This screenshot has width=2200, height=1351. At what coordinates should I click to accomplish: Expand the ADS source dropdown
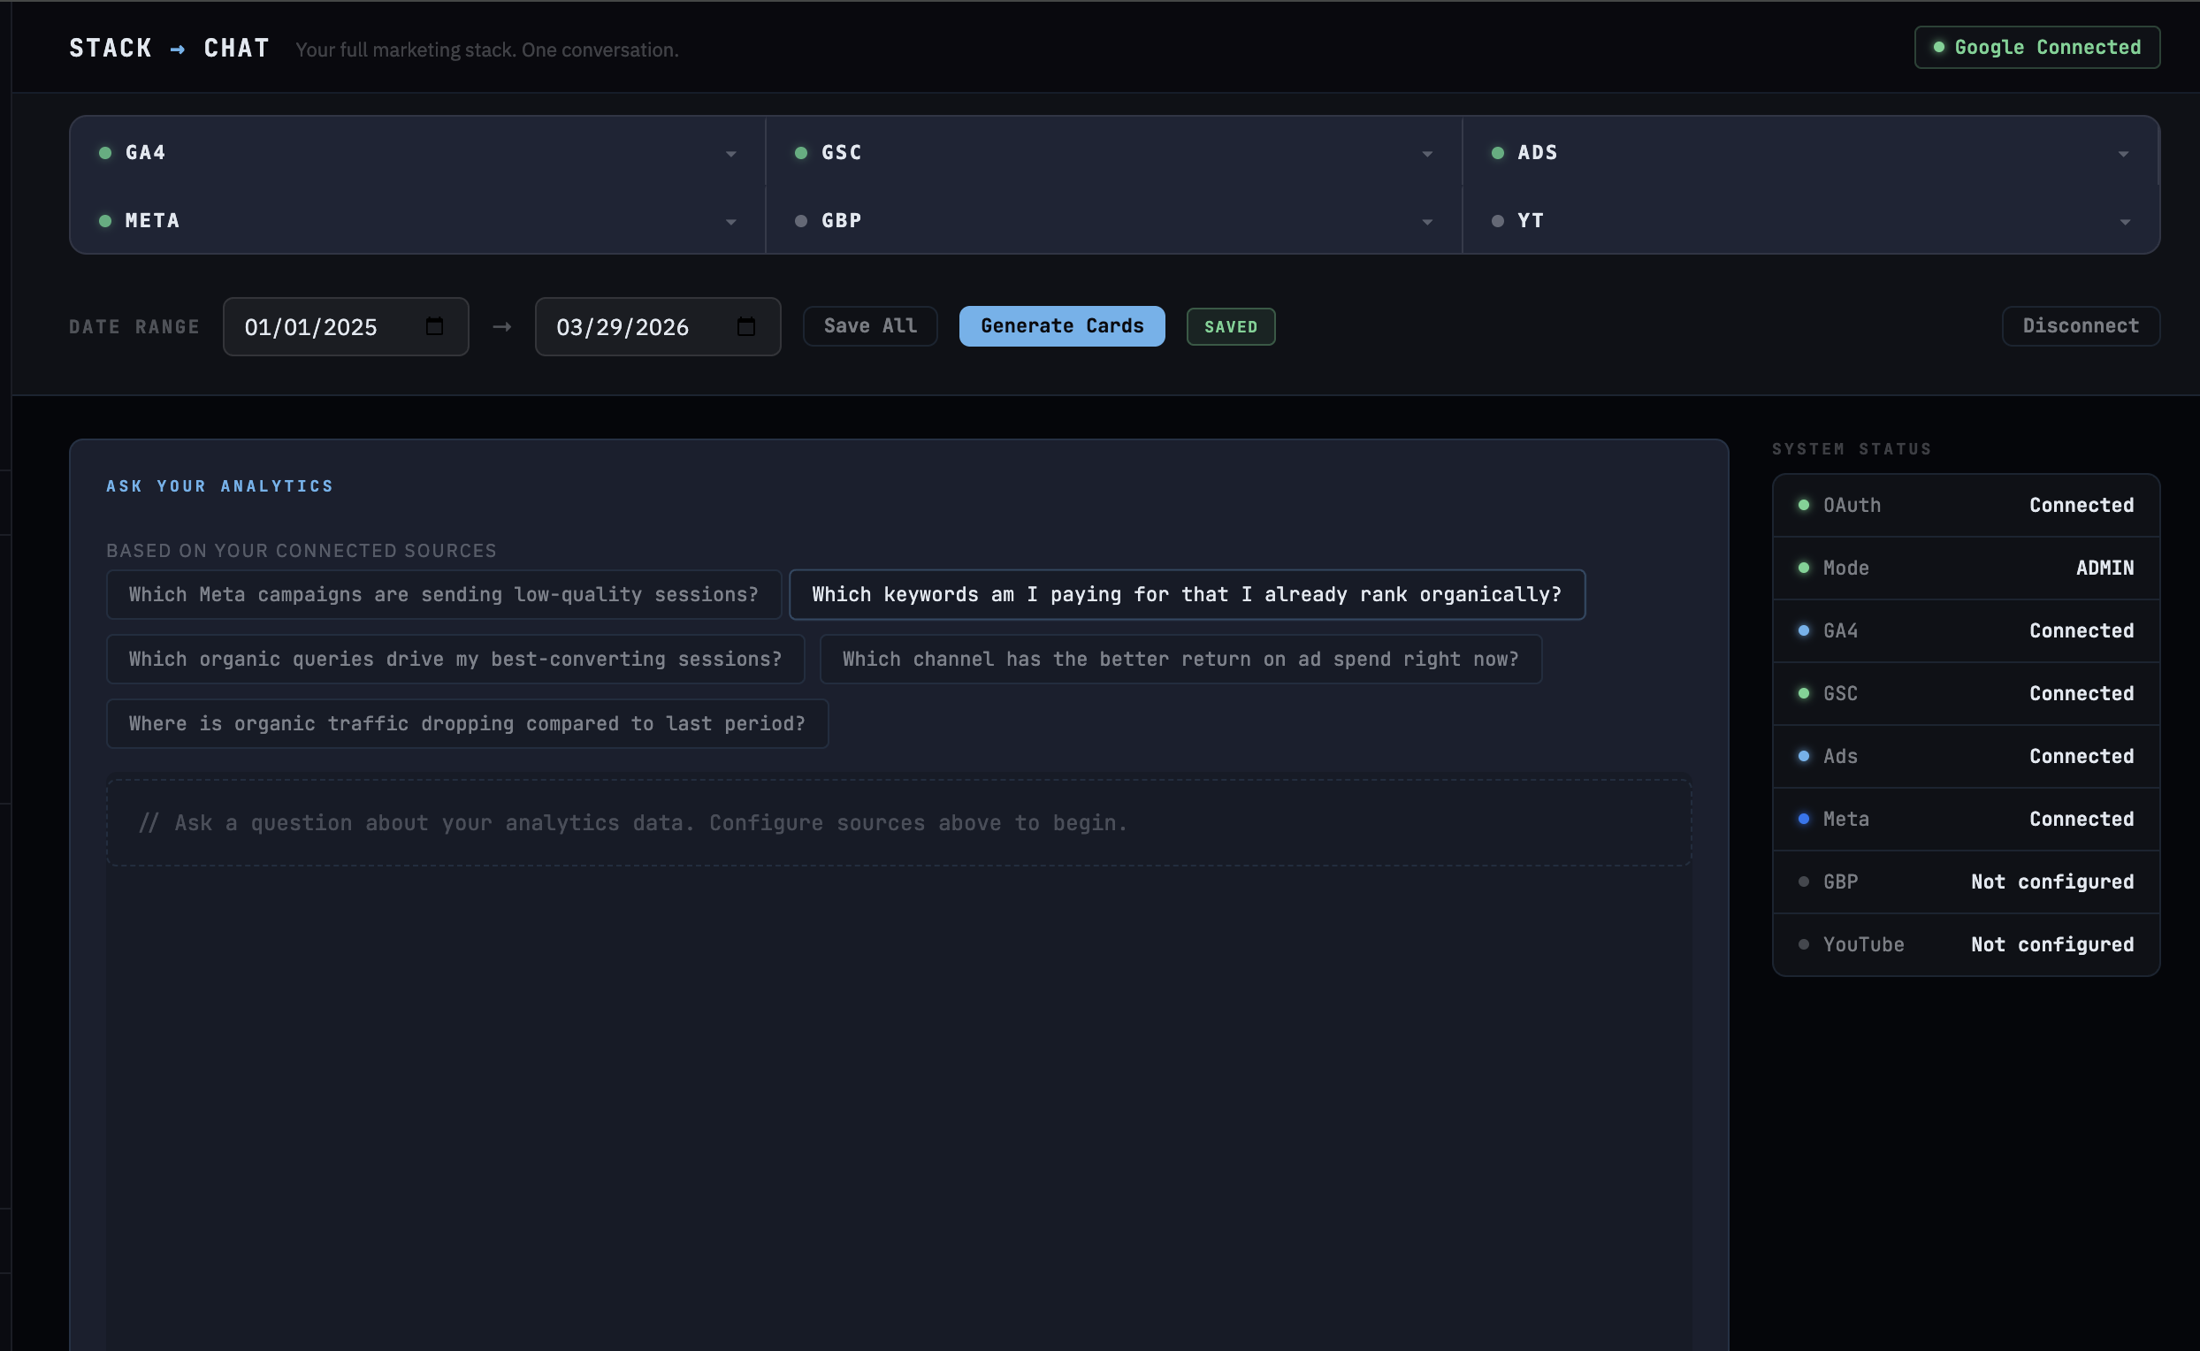[x=2122, y=154]
